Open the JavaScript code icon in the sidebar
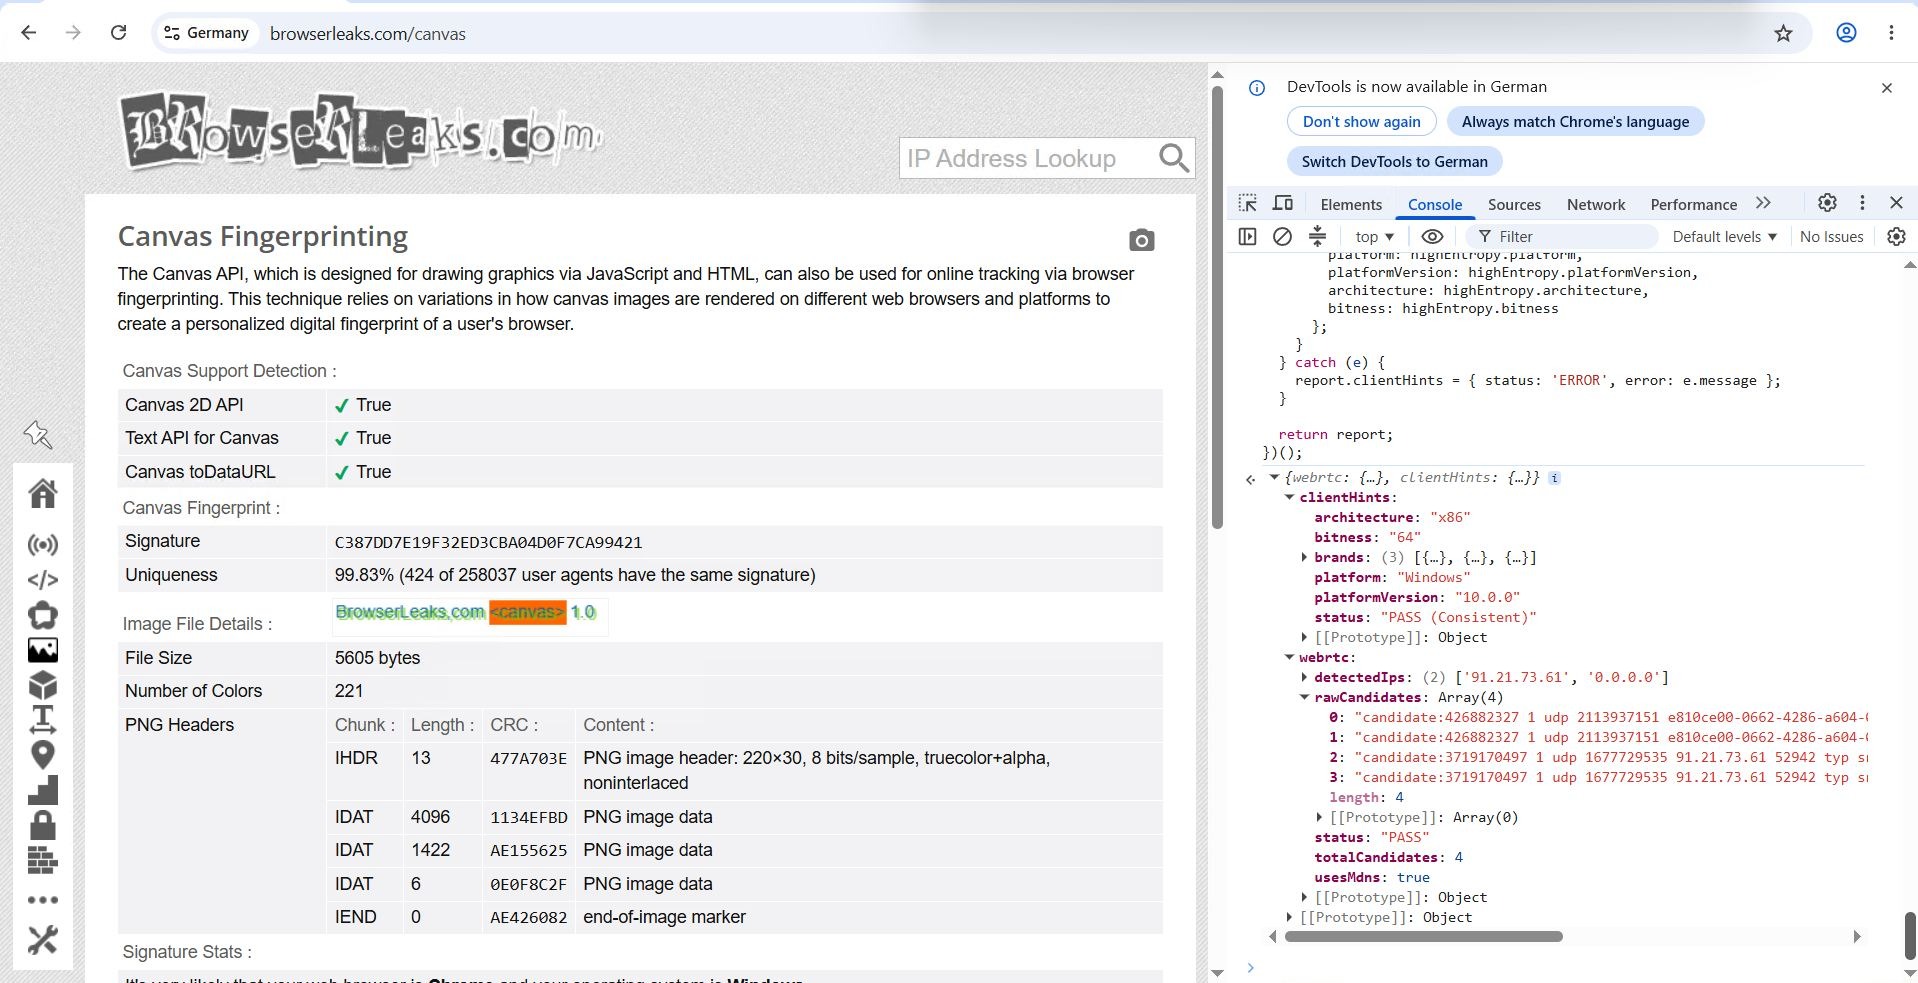Image resolution: width=1918 pixels, height=983 pixels. (43, 580)
